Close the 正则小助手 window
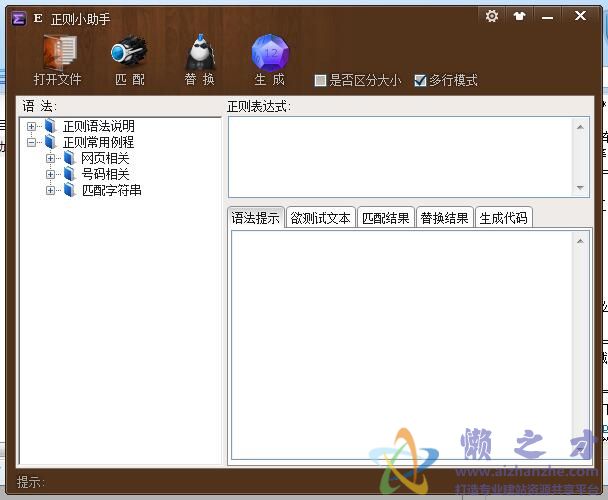The image size is (608, 500). point(580,16)
